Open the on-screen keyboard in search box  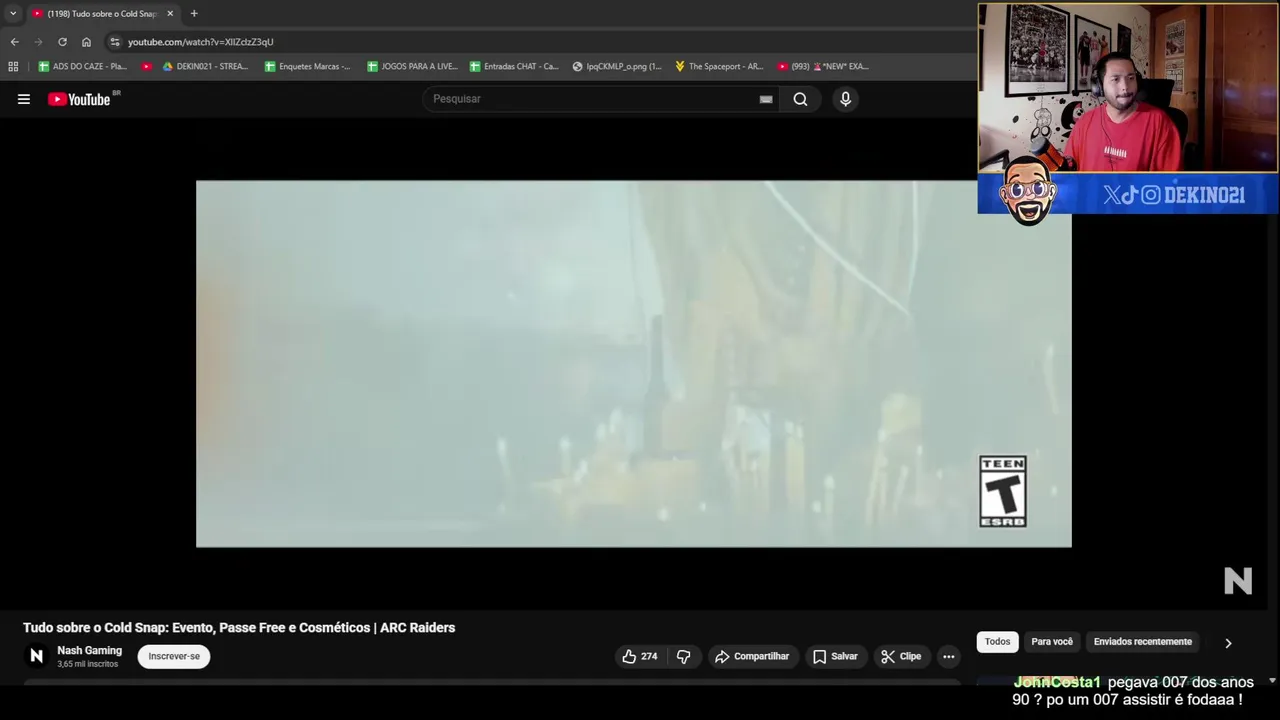pos(766,99)
